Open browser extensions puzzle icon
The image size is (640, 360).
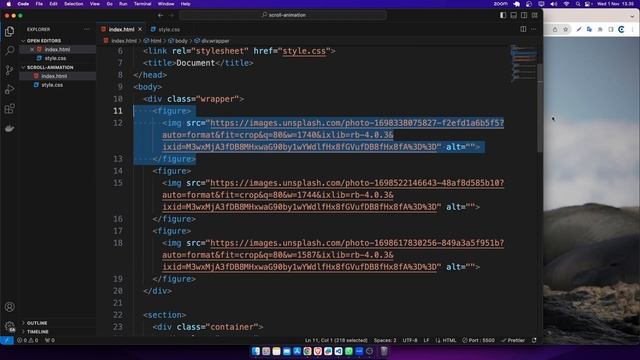pos(600,29)
